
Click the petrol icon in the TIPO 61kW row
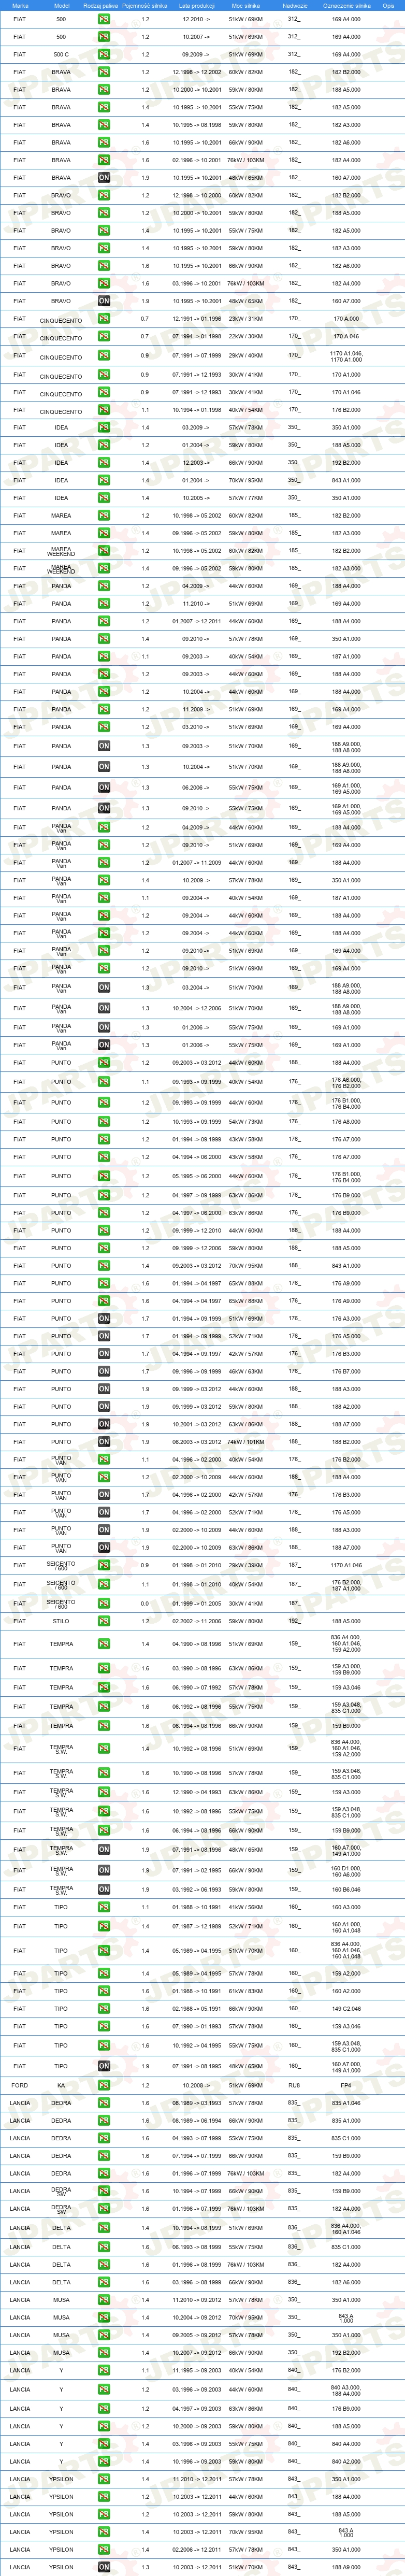pos(104,1991)
